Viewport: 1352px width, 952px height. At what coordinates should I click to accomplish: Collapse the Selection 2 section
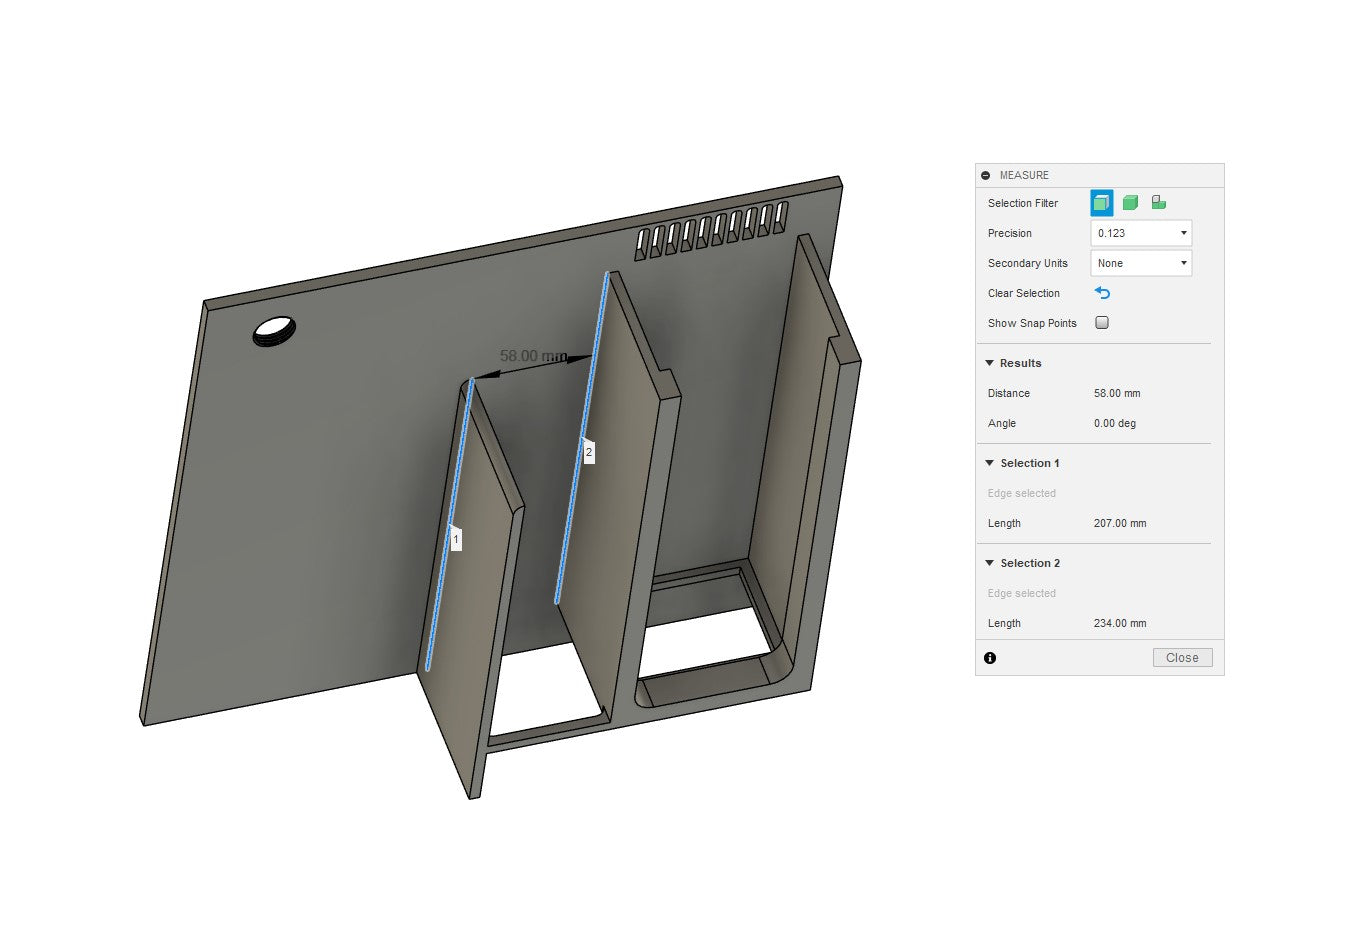click(x=990, y=563)
